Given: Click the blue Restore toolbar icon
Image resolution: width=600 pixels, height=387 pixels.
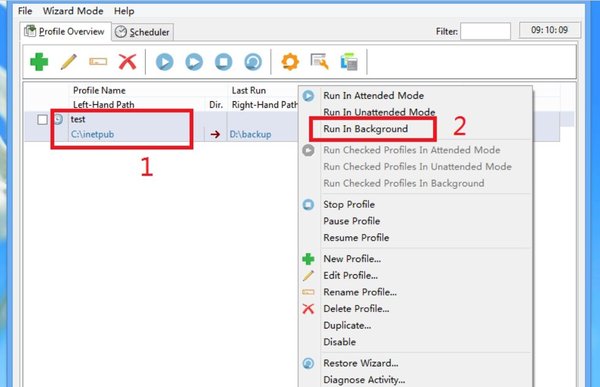Looking at the screenshot, I should coord(253,62).
